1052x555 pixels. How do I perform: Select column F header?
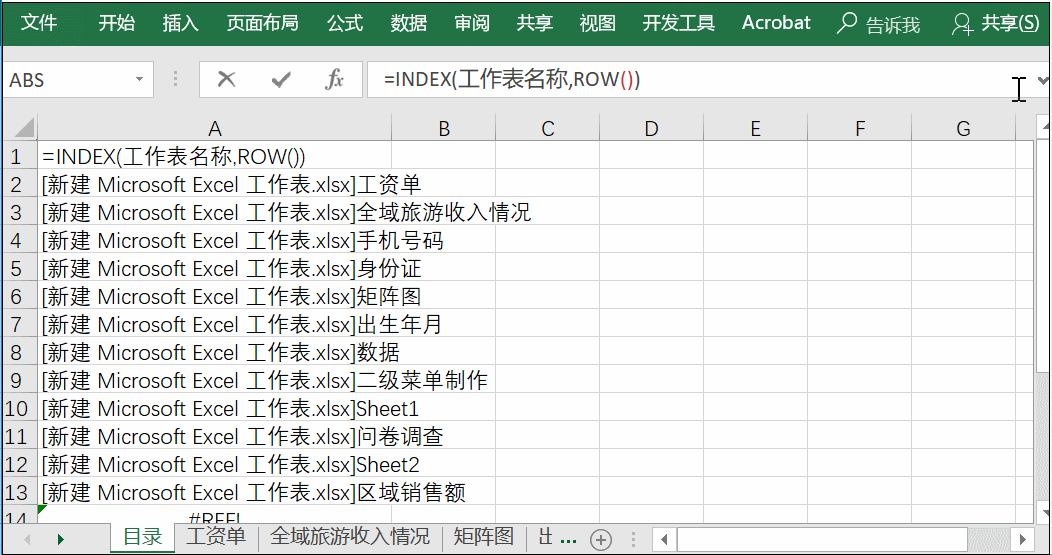(859, 128)
